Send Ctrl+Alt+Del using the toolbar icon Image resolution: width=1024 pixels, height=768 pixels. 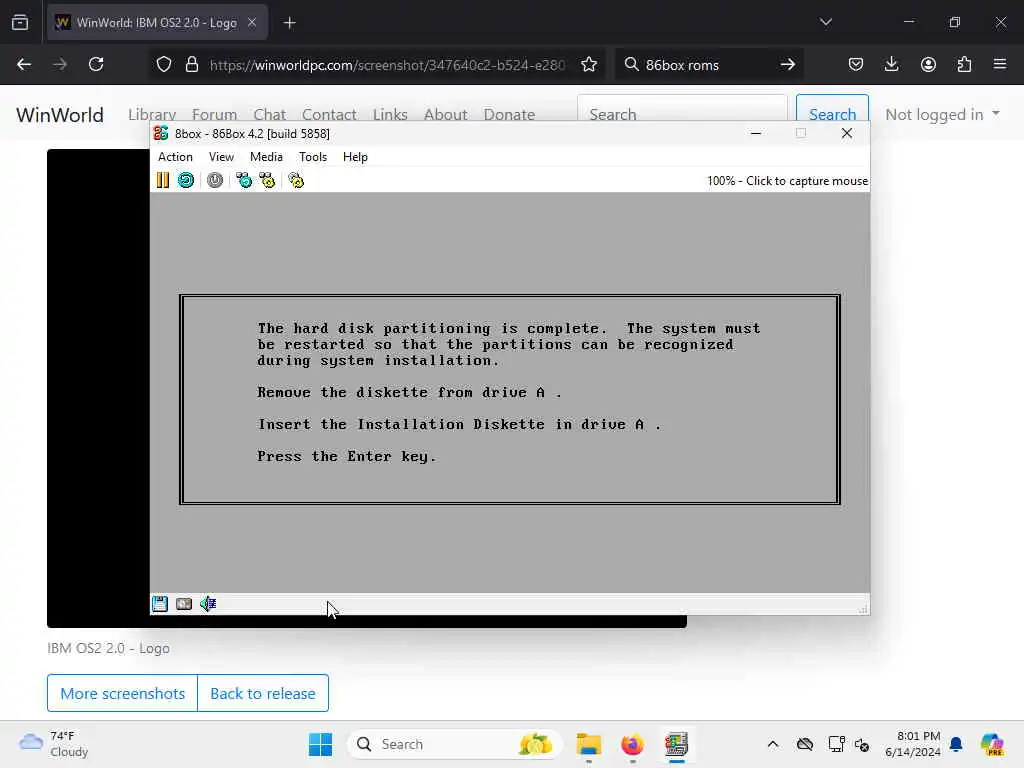click(244, 180)
